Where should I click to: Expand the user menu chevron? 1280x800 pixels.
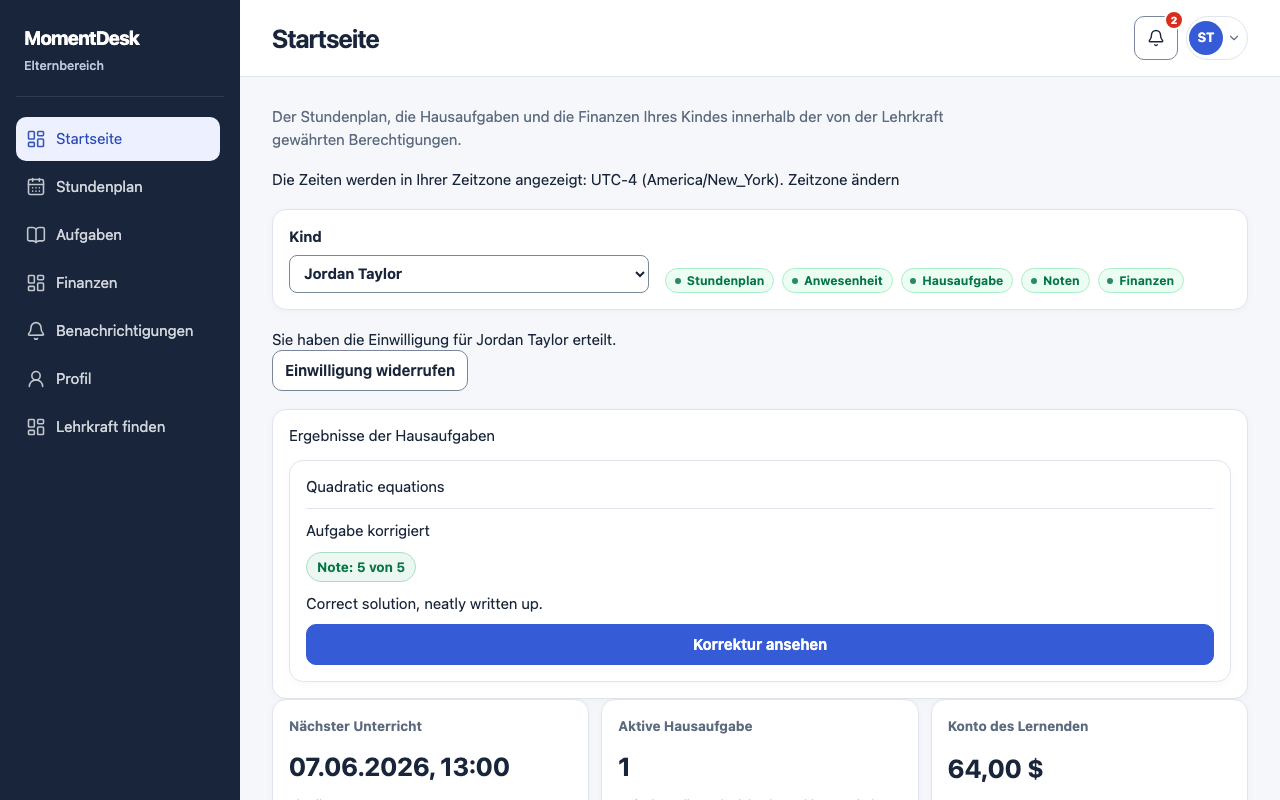click(1234, 38)
